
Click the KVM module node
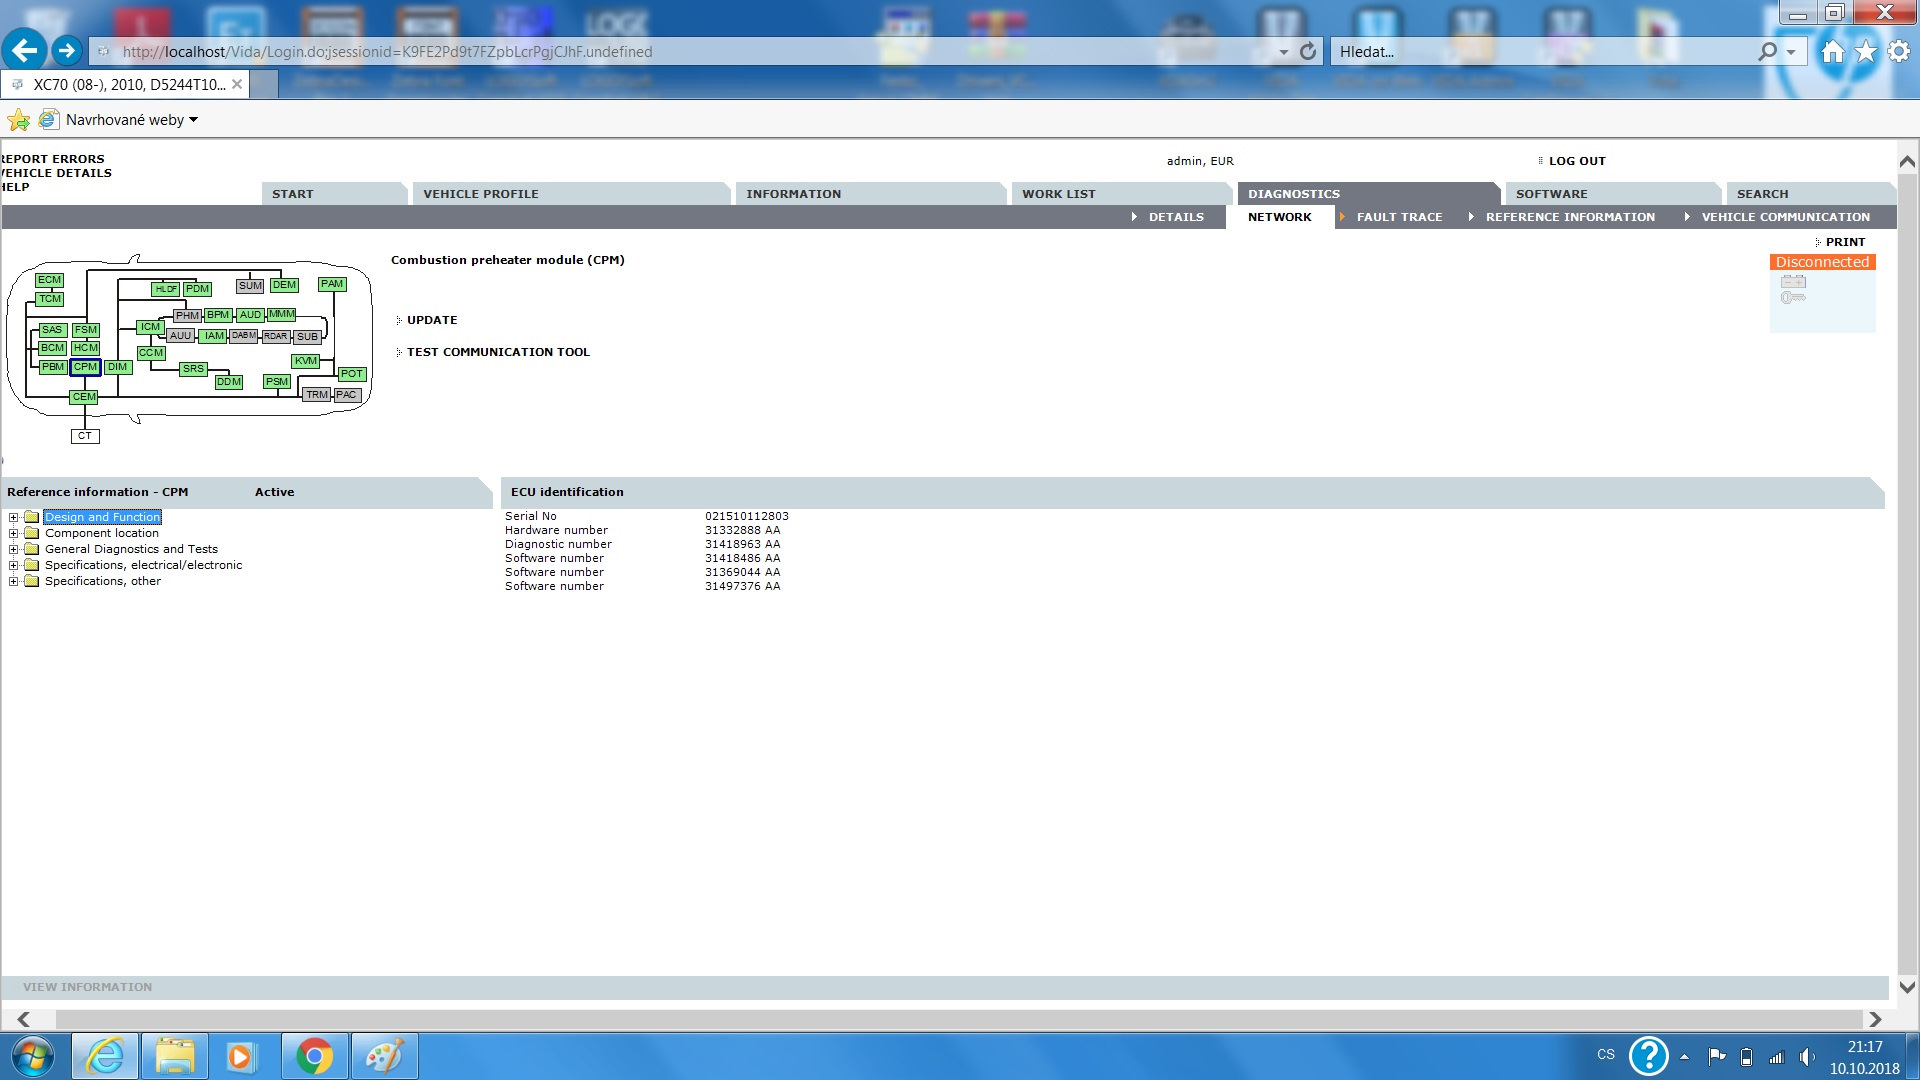click(x=305, y=361)
